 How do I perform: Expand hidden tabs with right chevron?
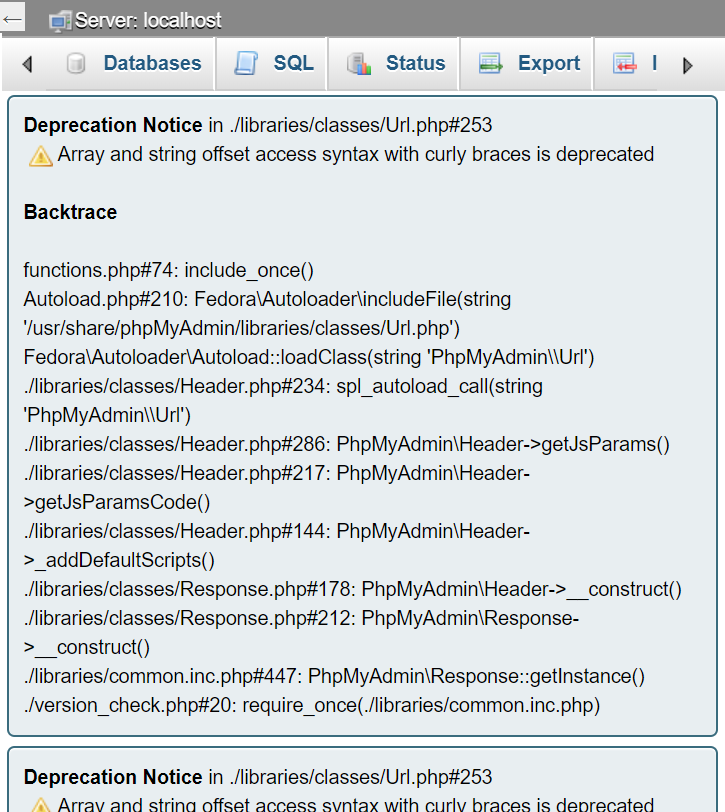click(688, 63)
